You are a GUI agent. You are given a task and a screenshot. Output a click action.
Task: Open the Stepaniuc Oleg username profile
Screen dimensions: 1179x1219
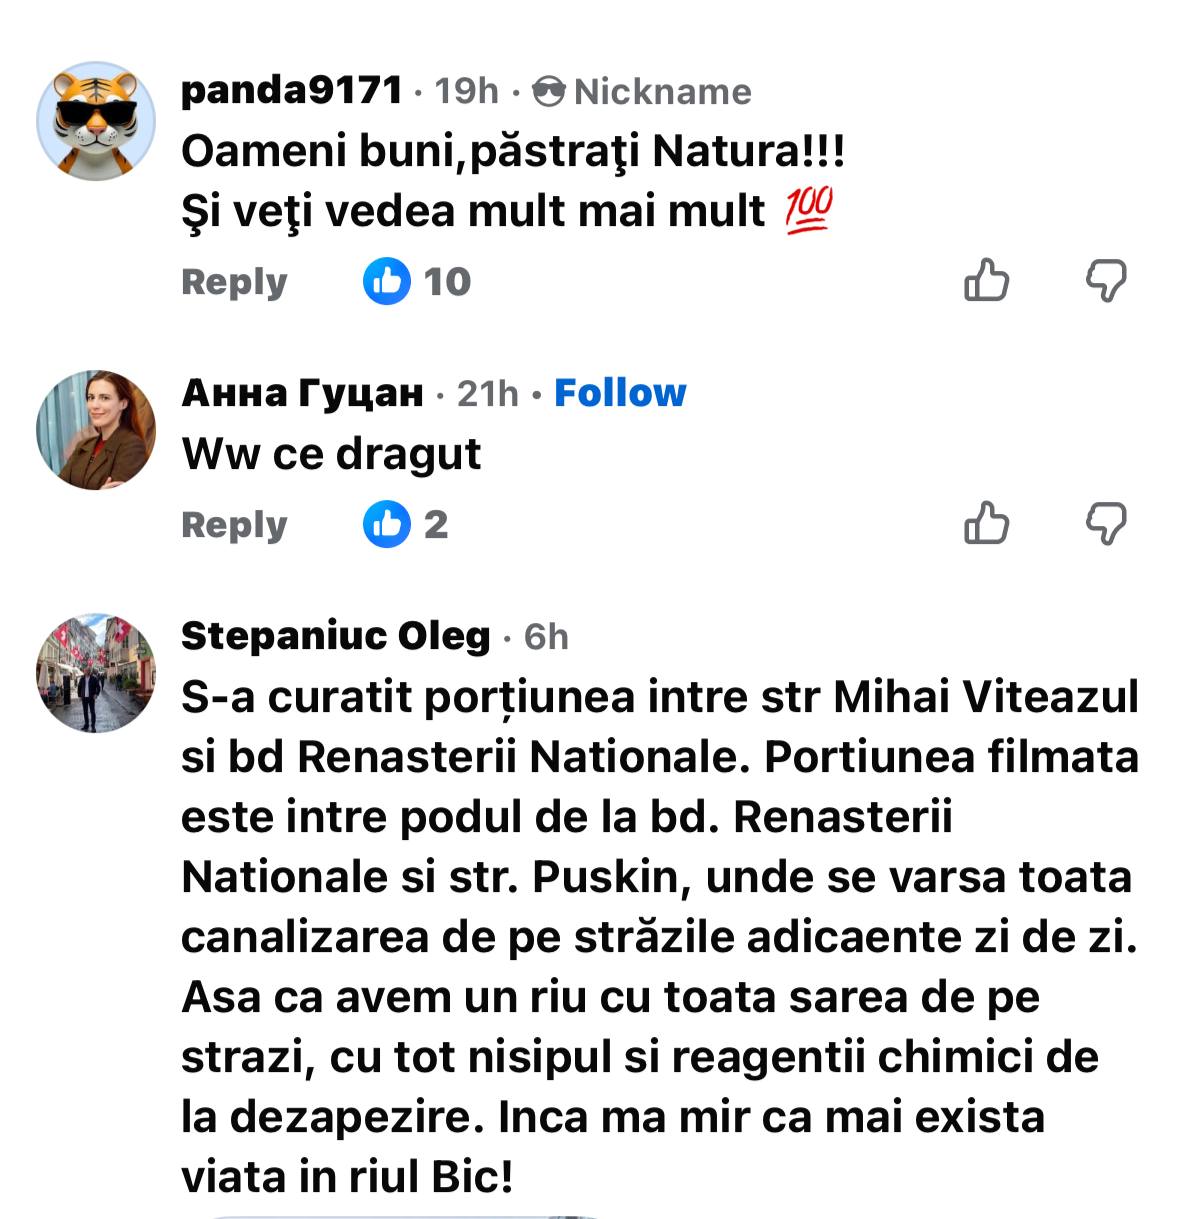336,636
